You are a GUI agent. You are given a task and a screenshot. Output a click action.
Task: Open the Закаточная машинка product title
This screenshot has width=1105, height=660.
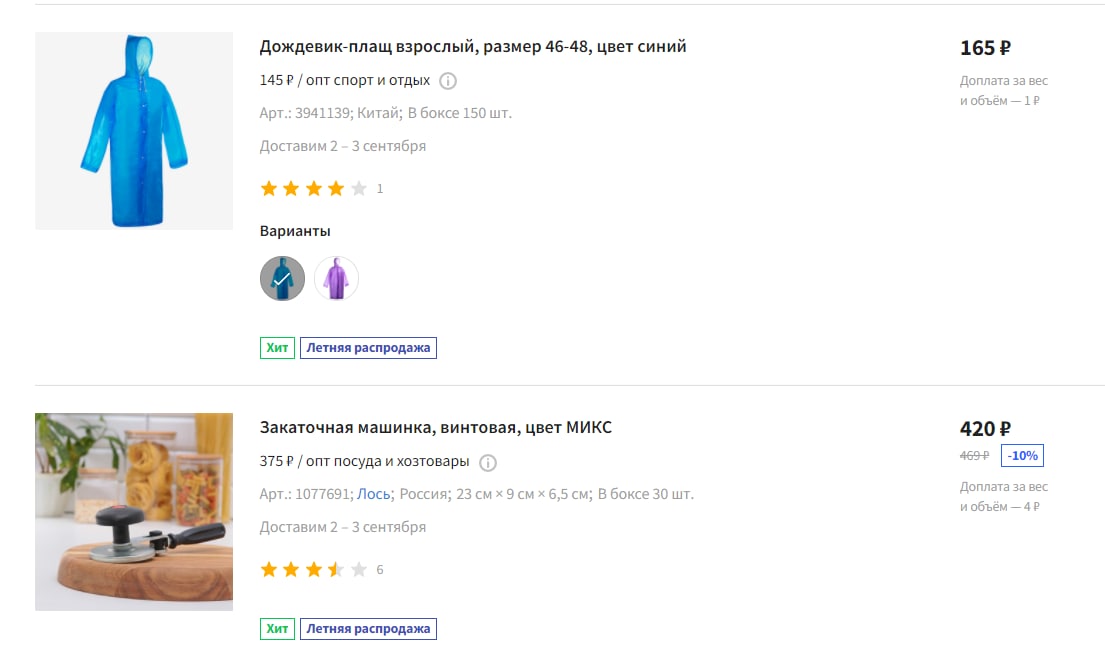(436, 428)
